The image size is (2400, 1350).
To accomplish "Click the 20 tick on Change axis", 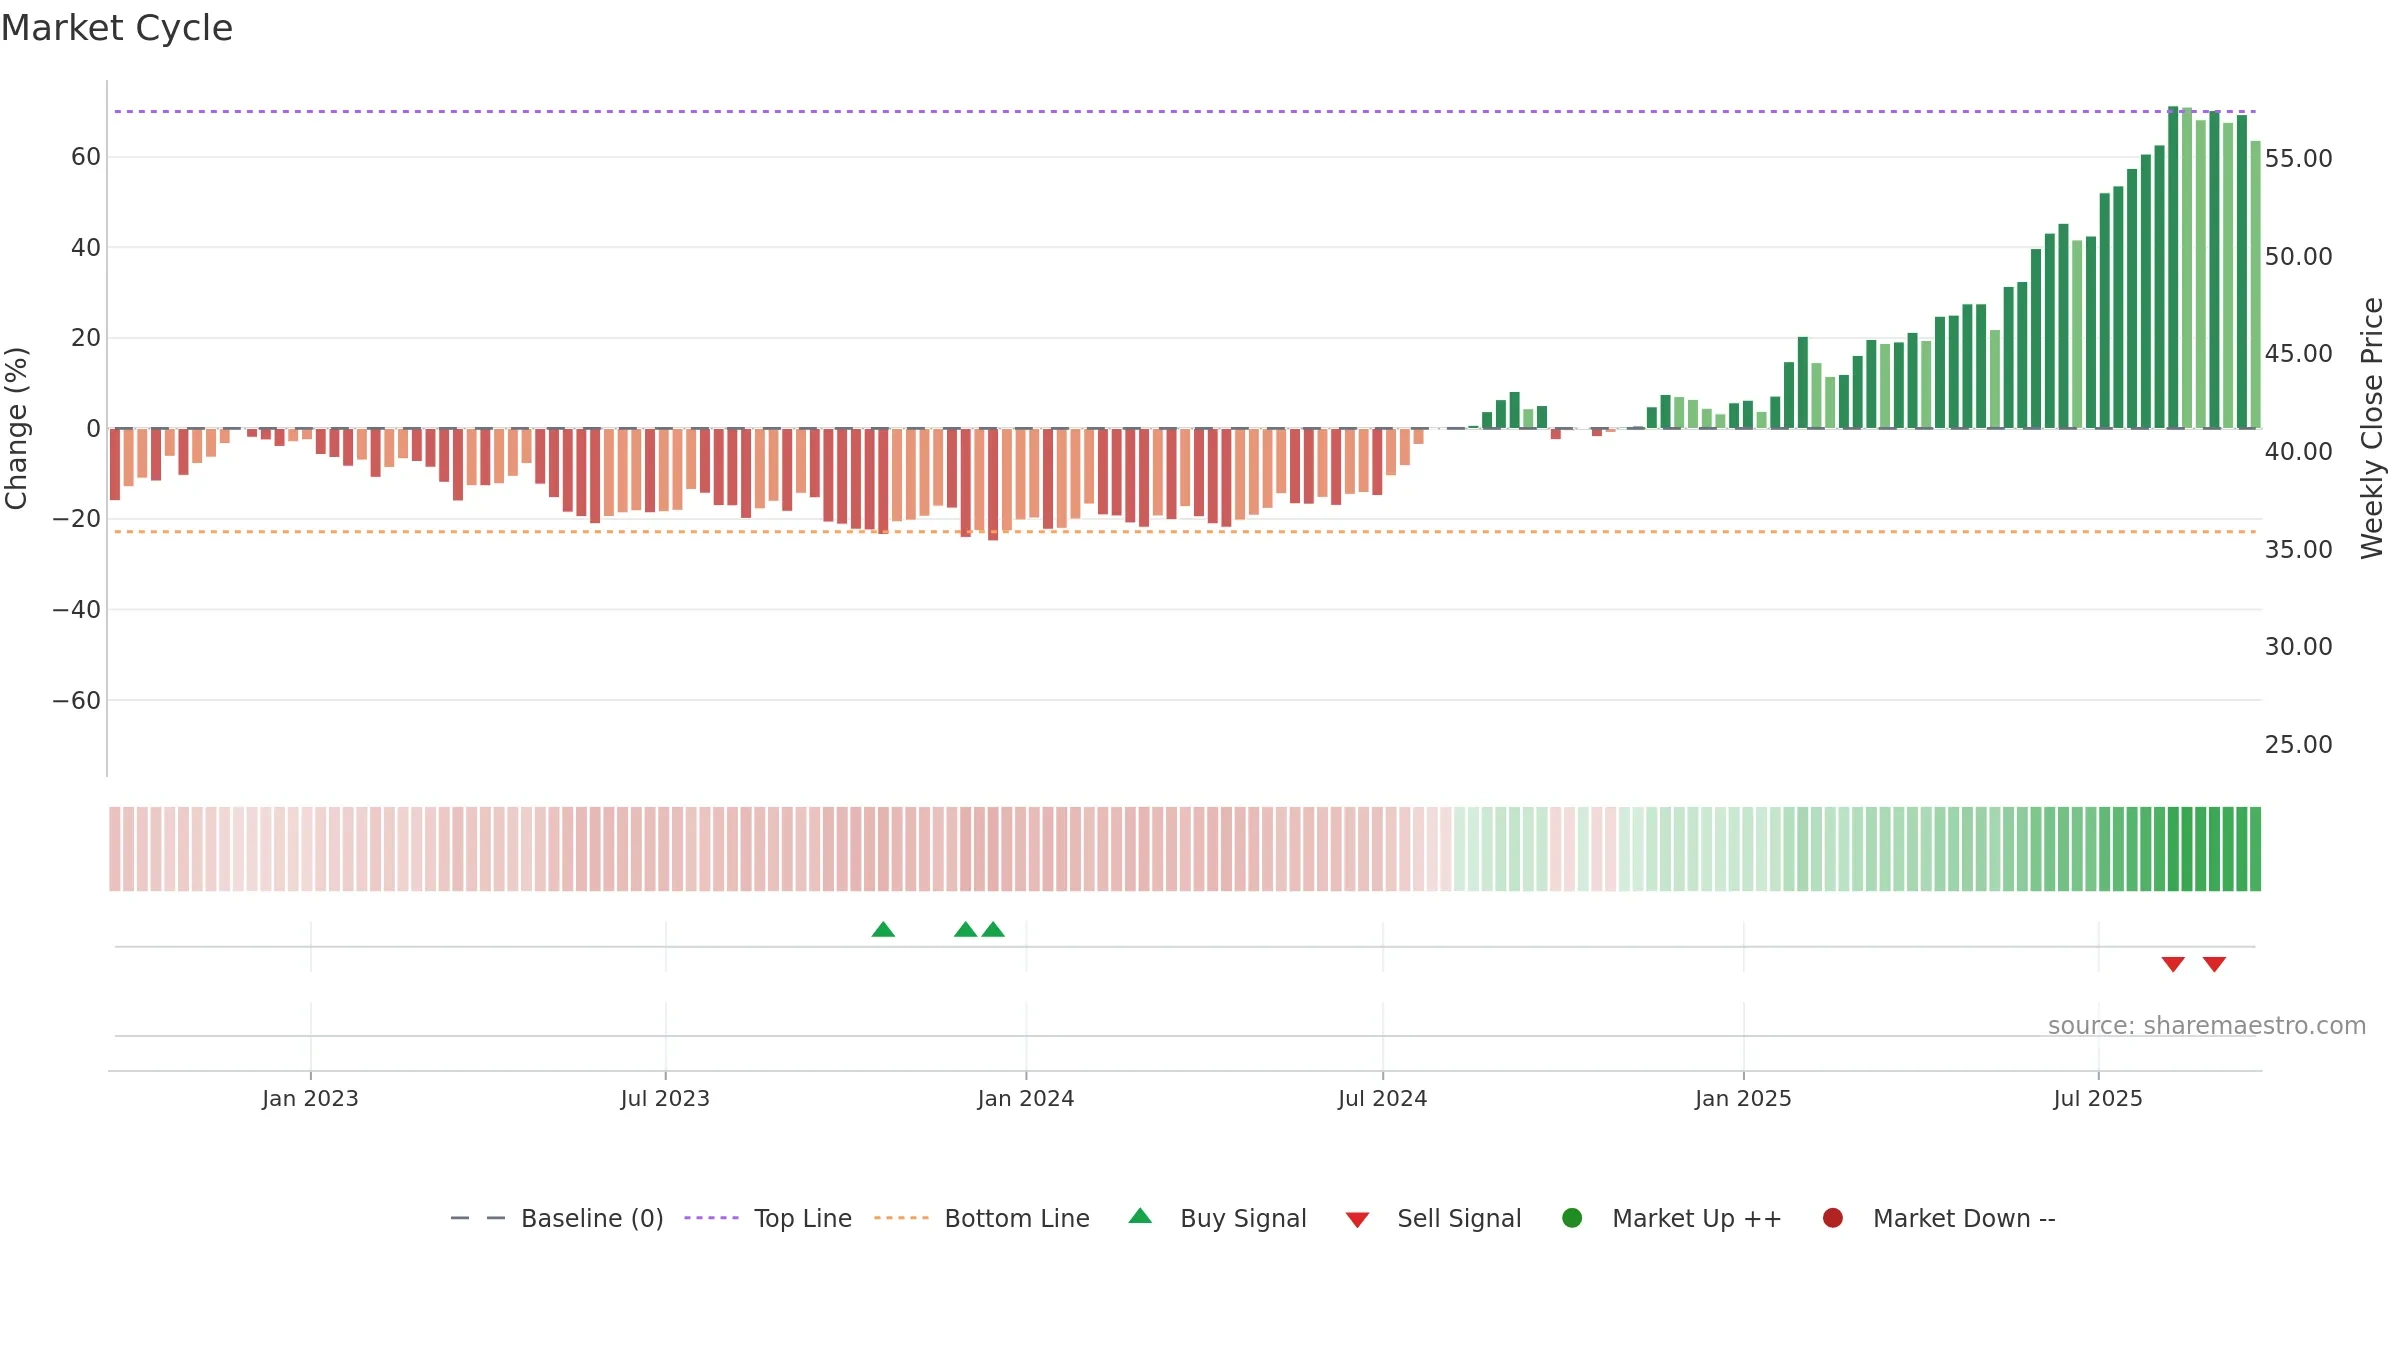I will pyautogui.click(x=86, y=338).
